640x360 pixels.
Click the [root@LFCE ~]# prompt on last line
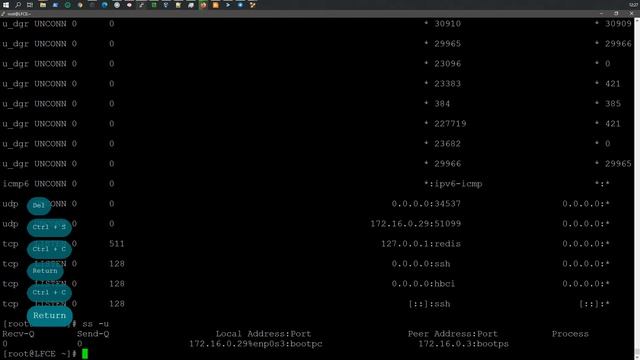point(40,354)
